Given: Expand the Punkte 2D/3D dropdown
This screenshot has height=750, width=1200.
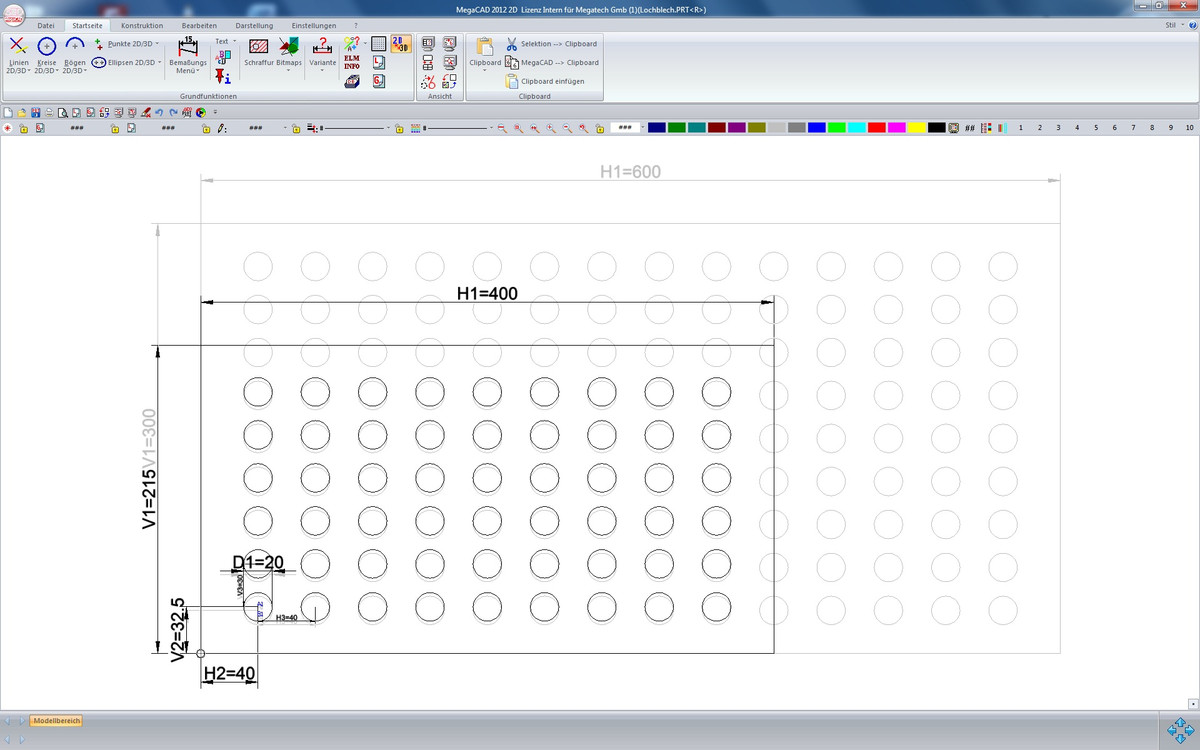Looking at the screenshot, I should pos(157,44).
